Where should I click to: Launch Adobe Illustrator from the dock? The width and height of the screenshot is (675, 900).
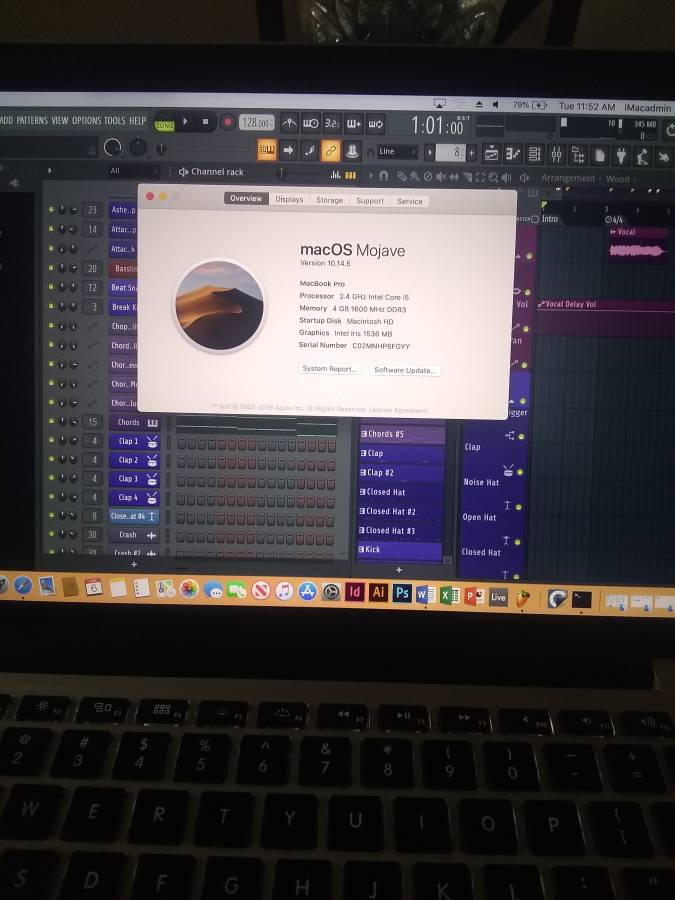click(378, 592)
